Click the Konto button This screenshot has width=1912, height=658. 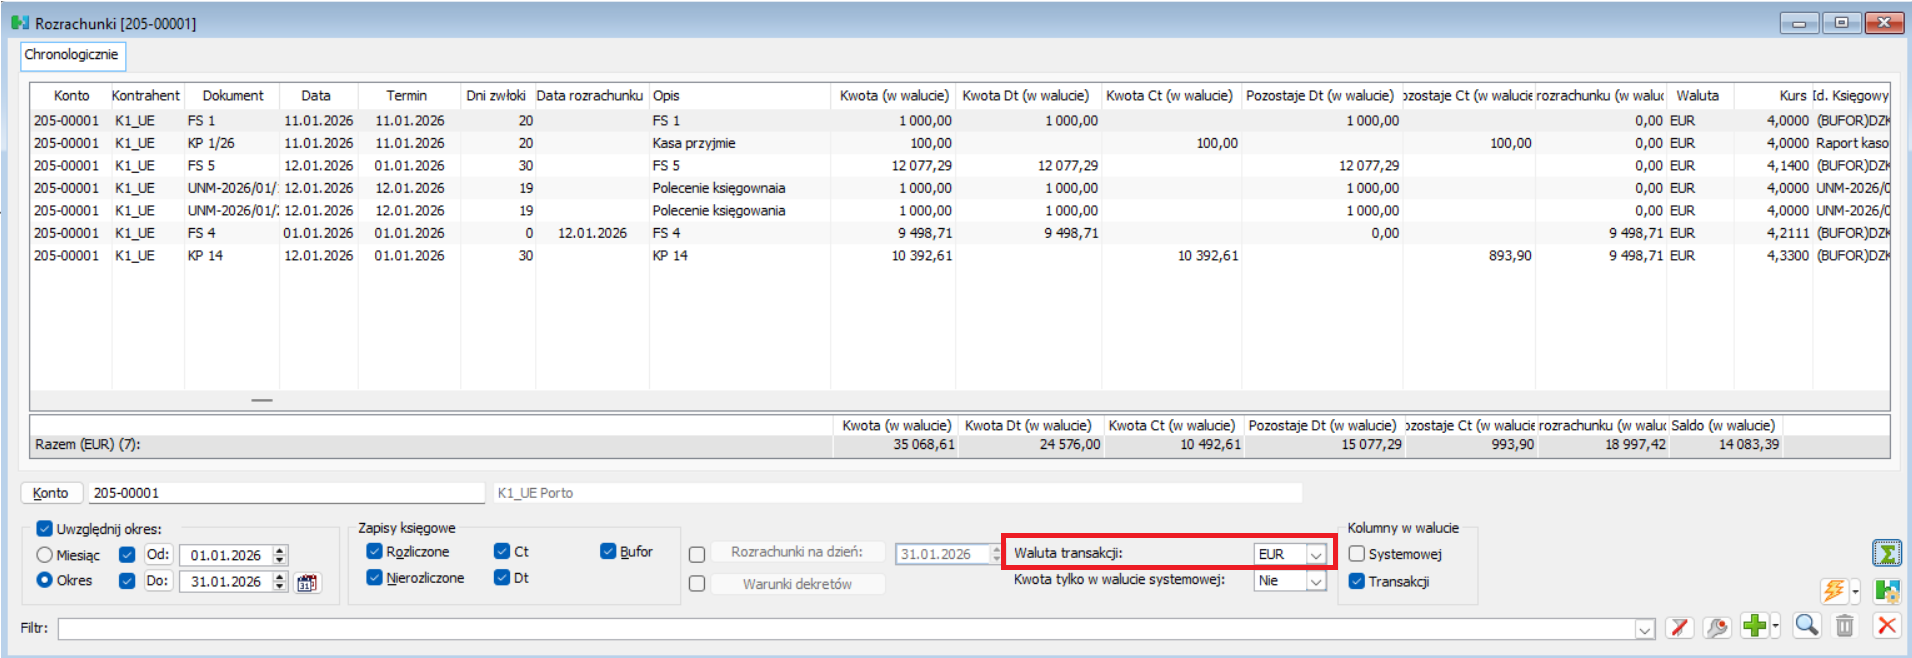point(50,493)
